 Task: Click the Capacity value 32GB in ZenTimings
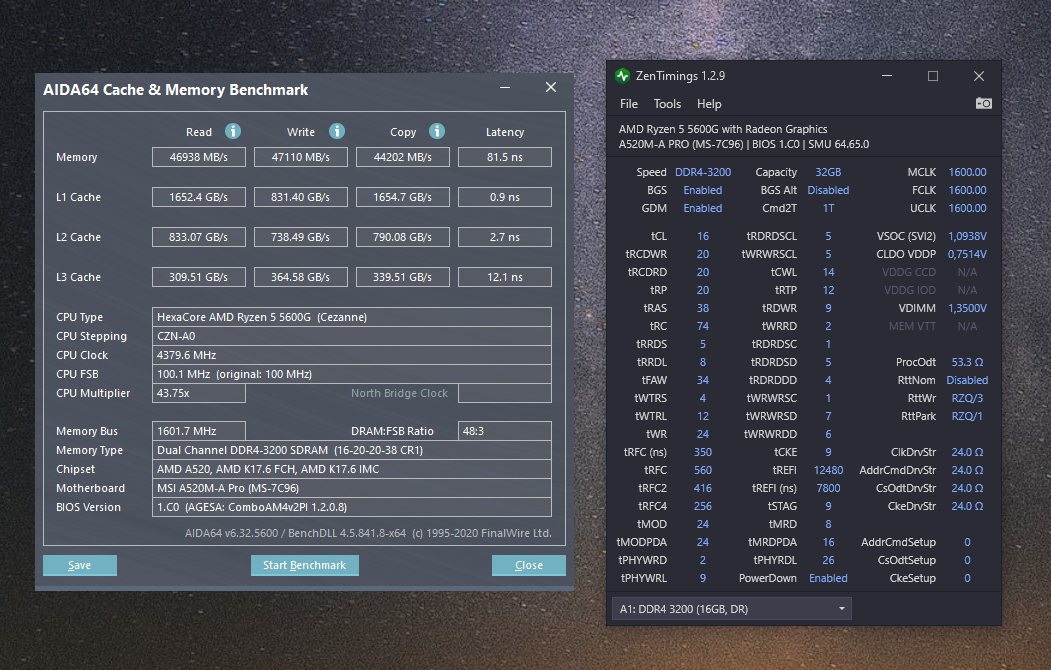pyautogui.click(x=828, y=172)
